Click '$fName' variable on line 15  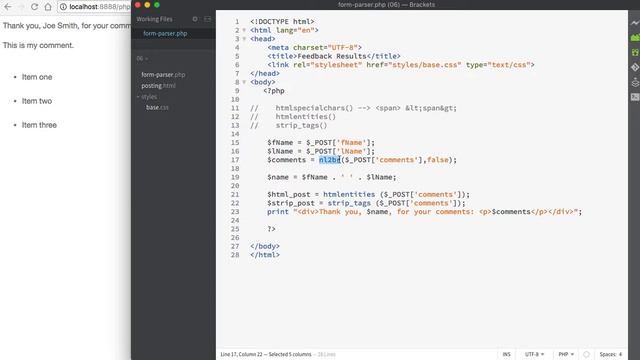pos(280,142)
